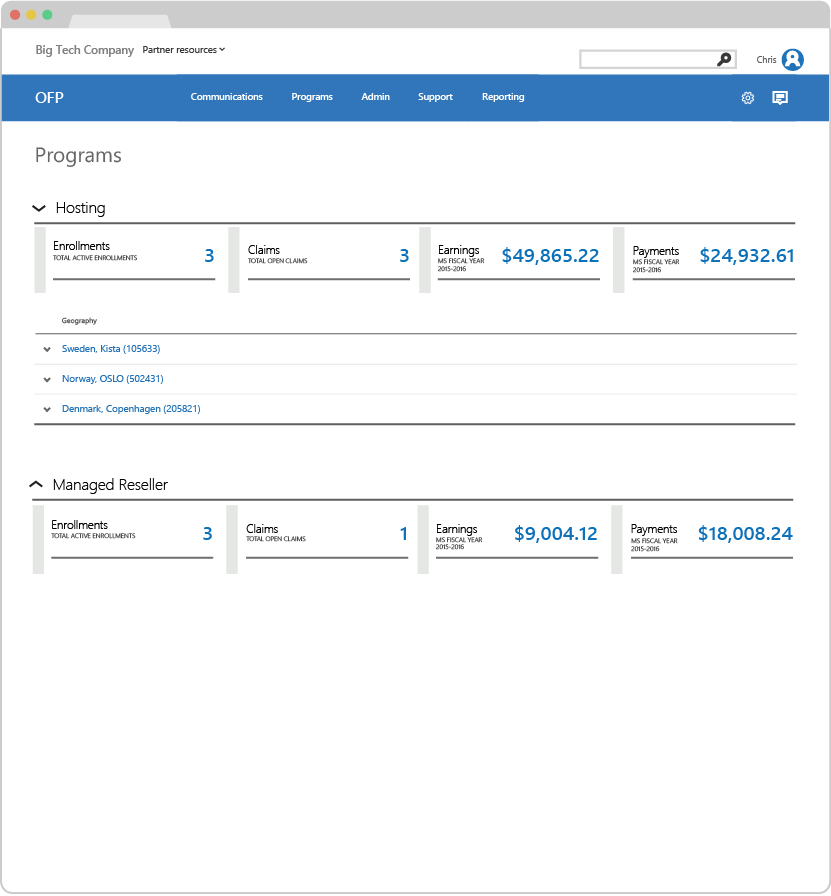
Task: Go to the Programs menu item
Action: [312, 97]
